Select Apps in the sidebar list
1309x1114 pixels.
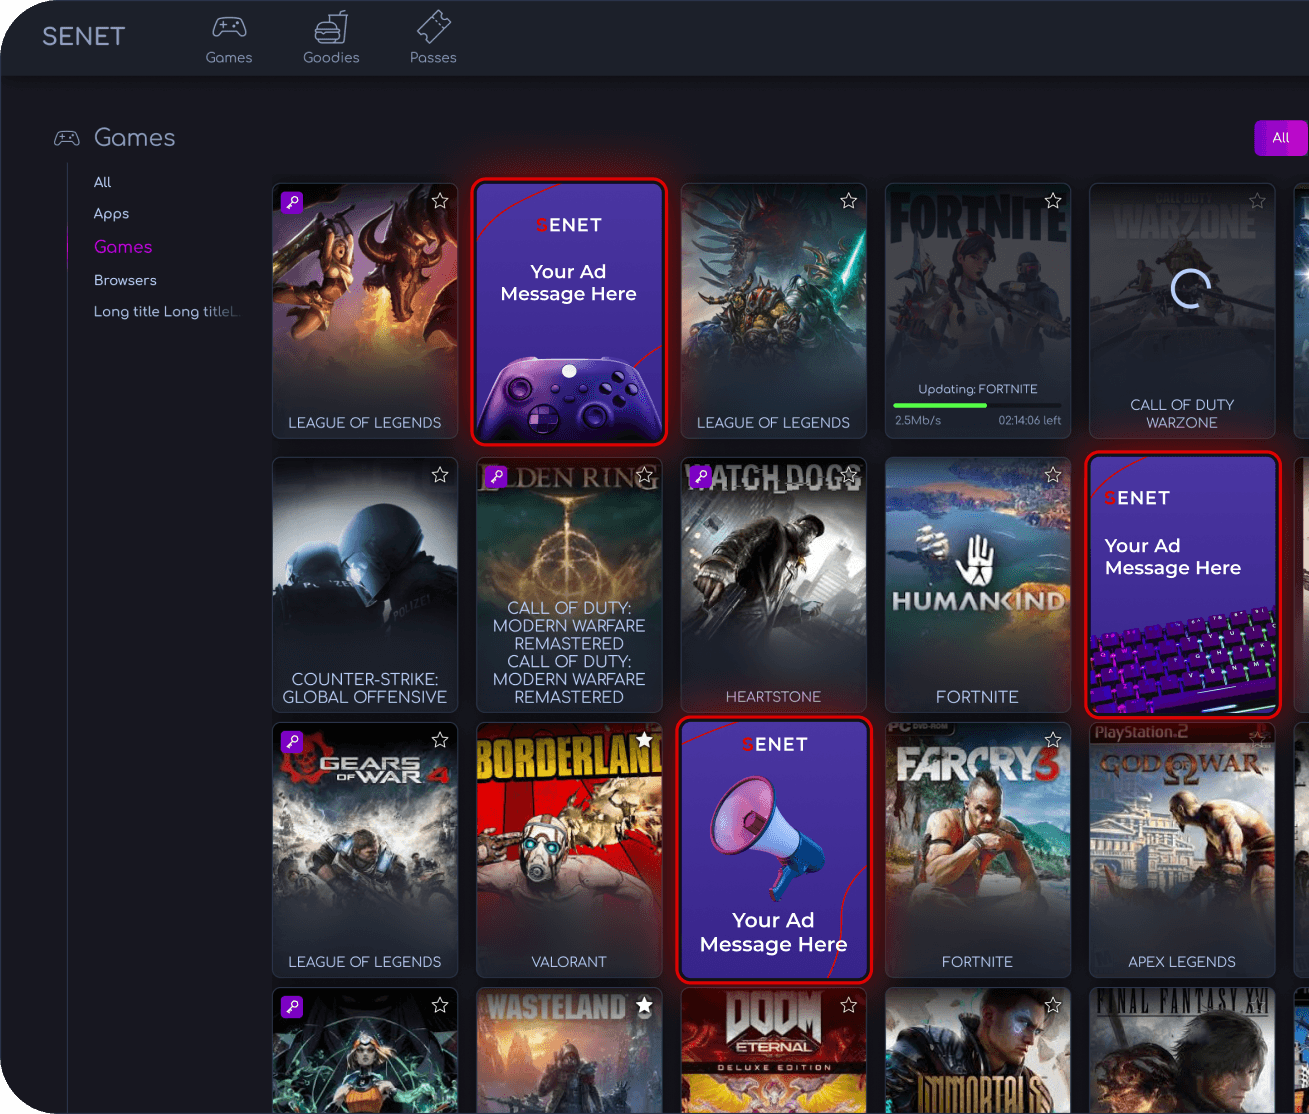tap(111, 214)
